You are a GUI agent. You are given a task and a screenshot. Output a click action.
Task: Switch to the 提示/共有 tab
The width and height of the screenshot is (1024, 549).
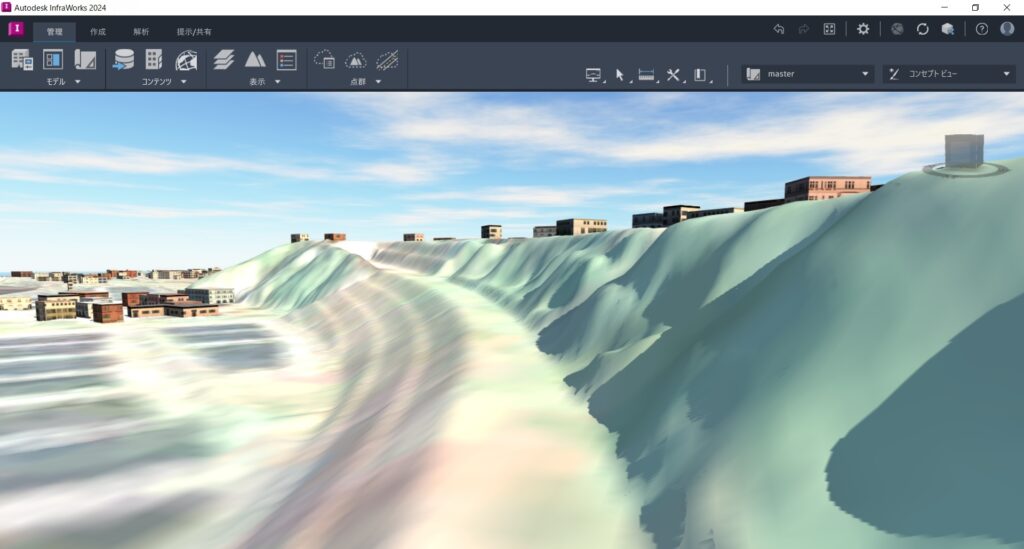pos(194,31)
